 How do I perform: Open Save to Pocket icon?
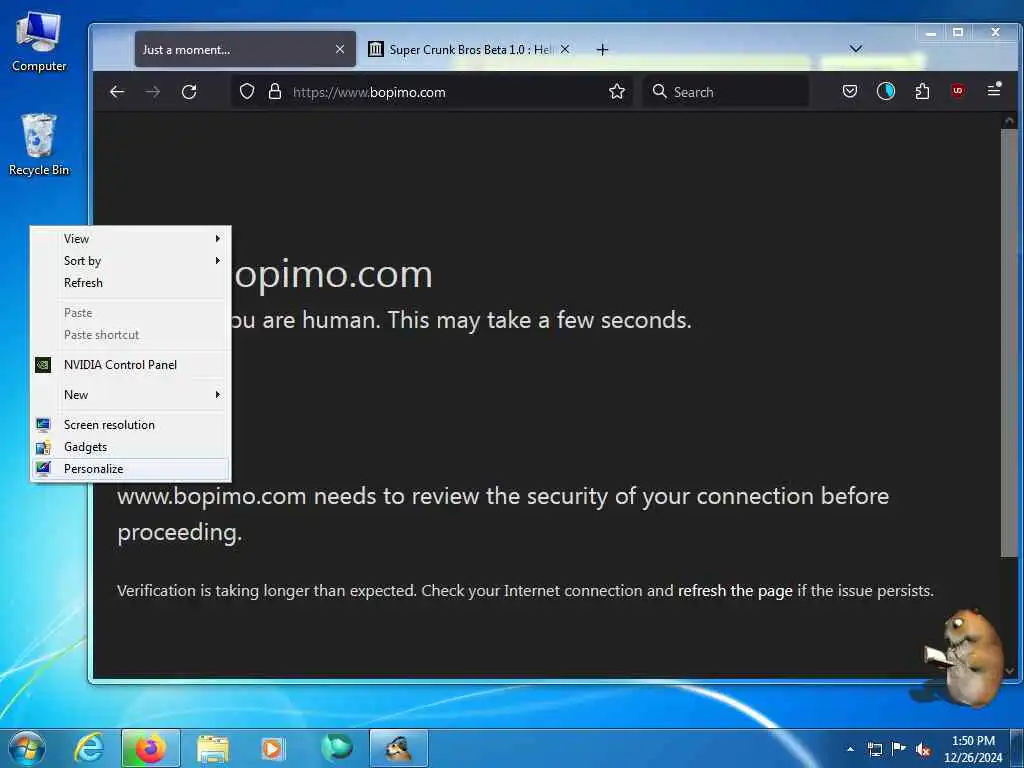(850, 91)
